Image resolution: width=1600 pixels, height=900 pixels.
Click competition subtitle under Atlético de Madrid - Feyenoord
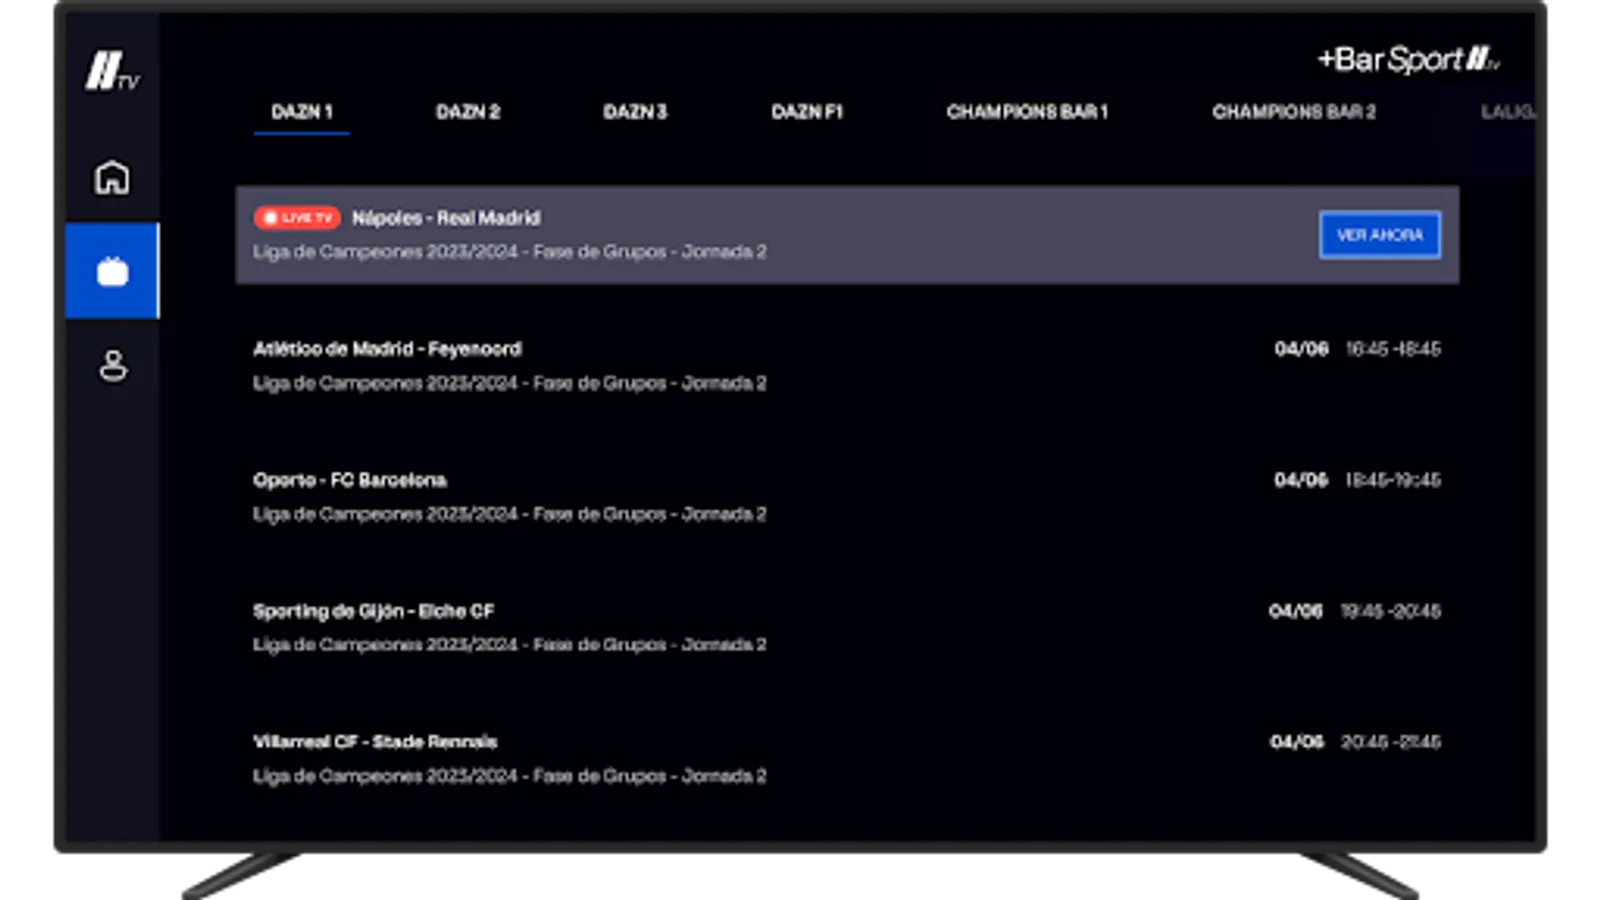510,383
